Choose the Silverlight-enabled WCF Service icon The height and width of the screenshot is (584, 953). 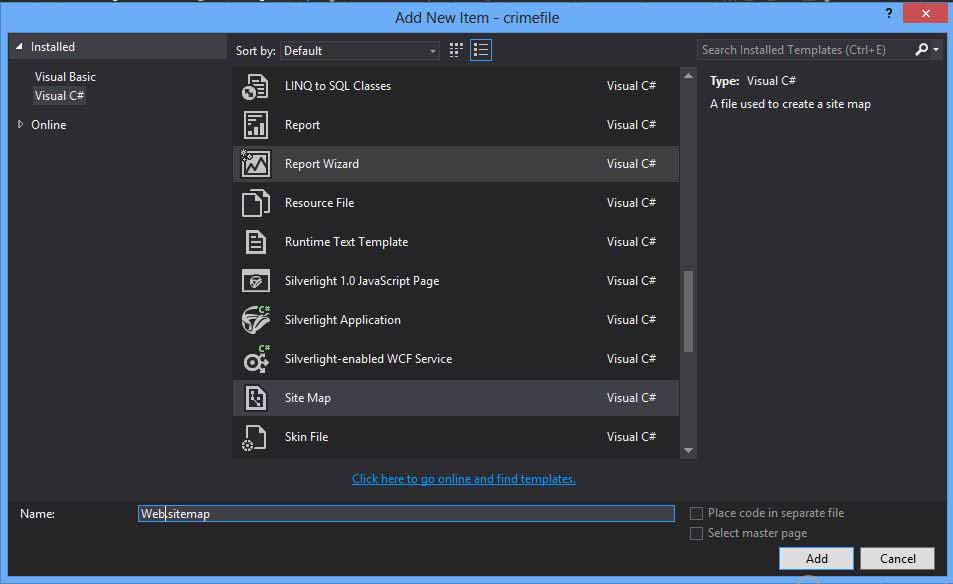[254, 359]
